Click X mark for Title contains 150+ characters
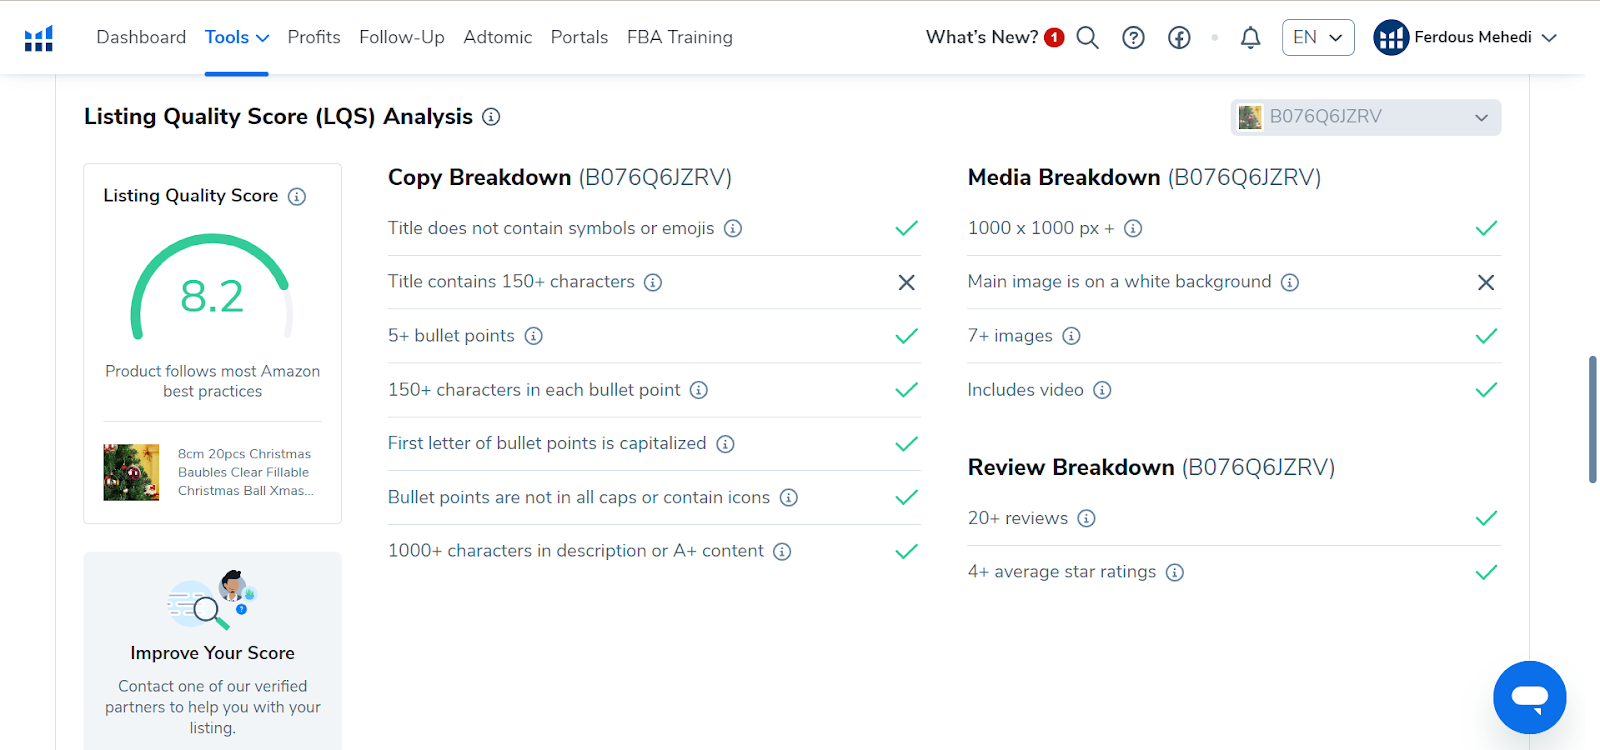The height and width of the screenshot is (750, 1600). (907, 282)
